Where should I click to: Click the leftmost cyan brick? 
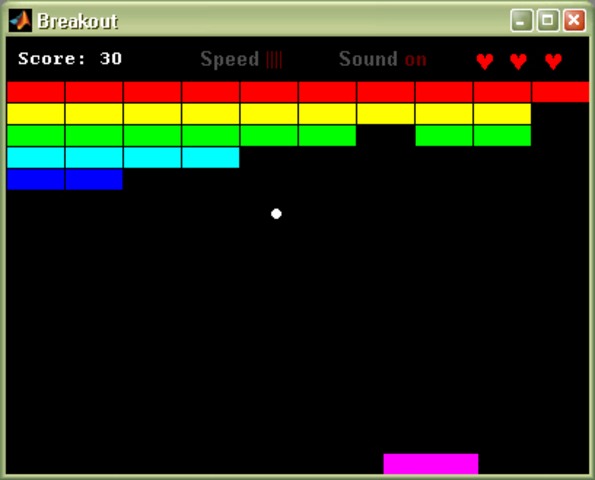[36, 157]
